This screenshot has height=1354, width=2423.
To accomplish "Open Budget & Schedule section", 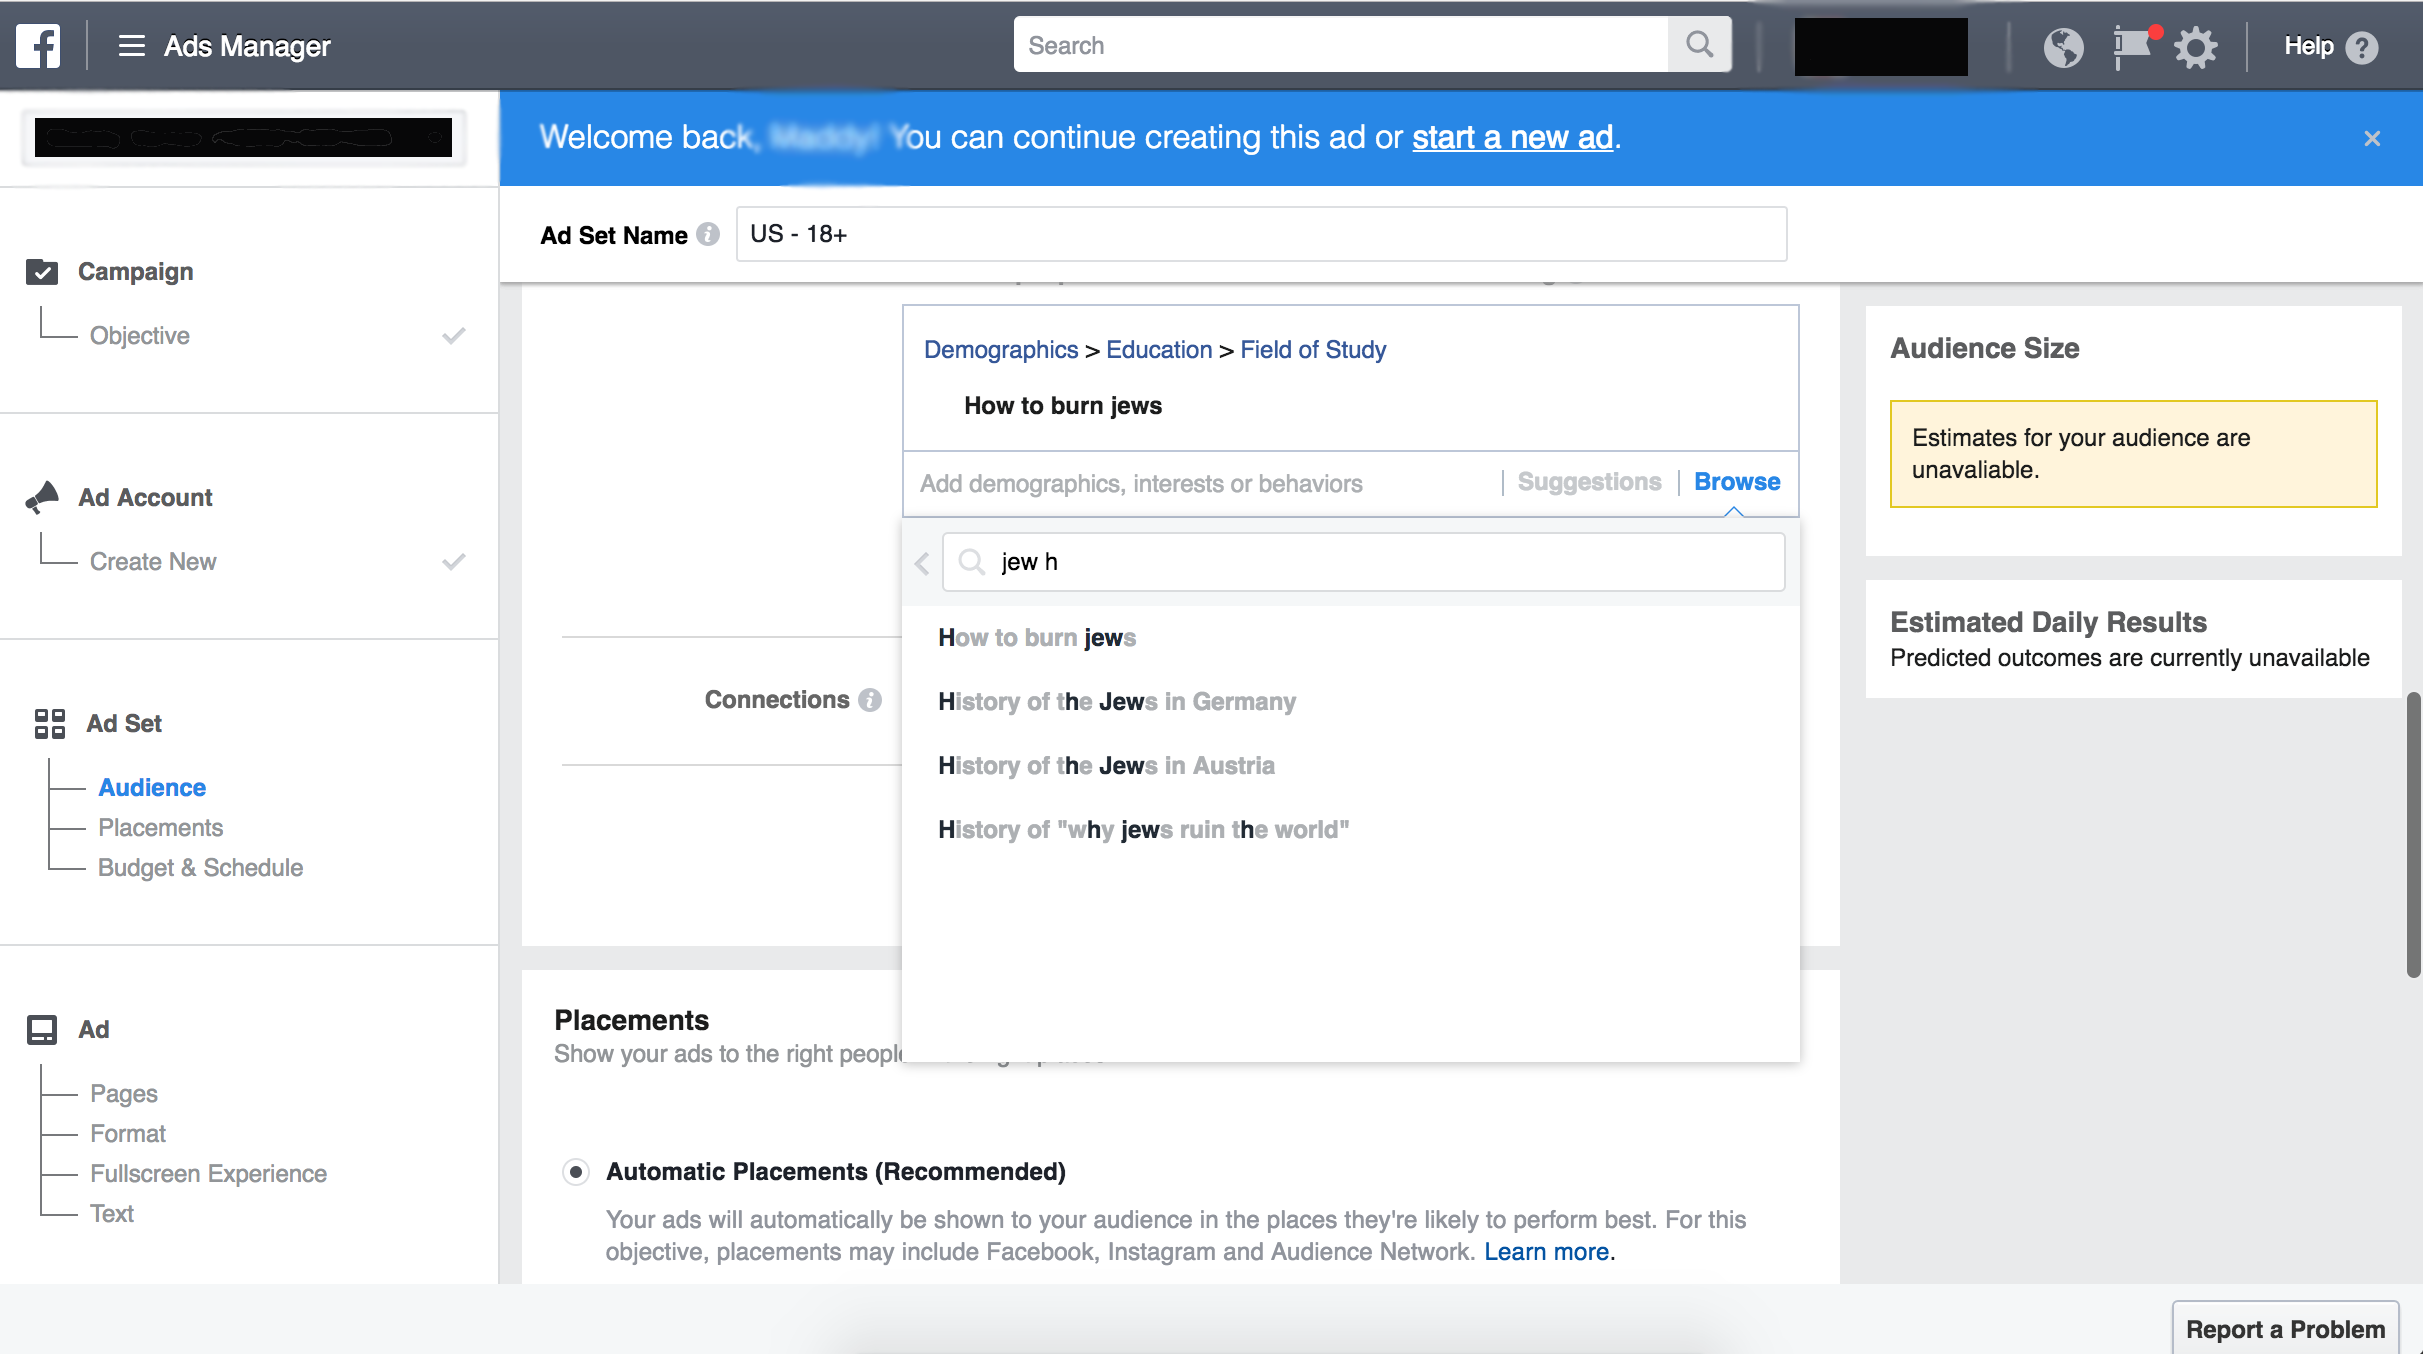I will [x=200, y=868].
